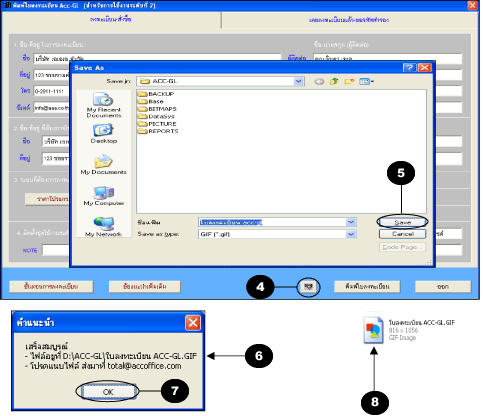Click the phone field with 0-2911-1111
The image size is (483, 416).
[52, 91]
